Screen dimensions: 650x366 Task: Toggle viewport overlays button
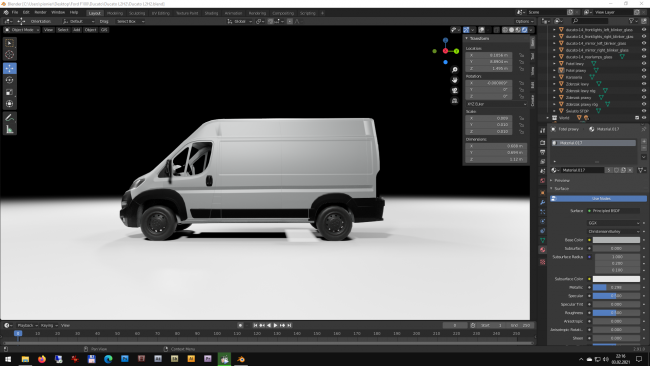coord(481,30)
